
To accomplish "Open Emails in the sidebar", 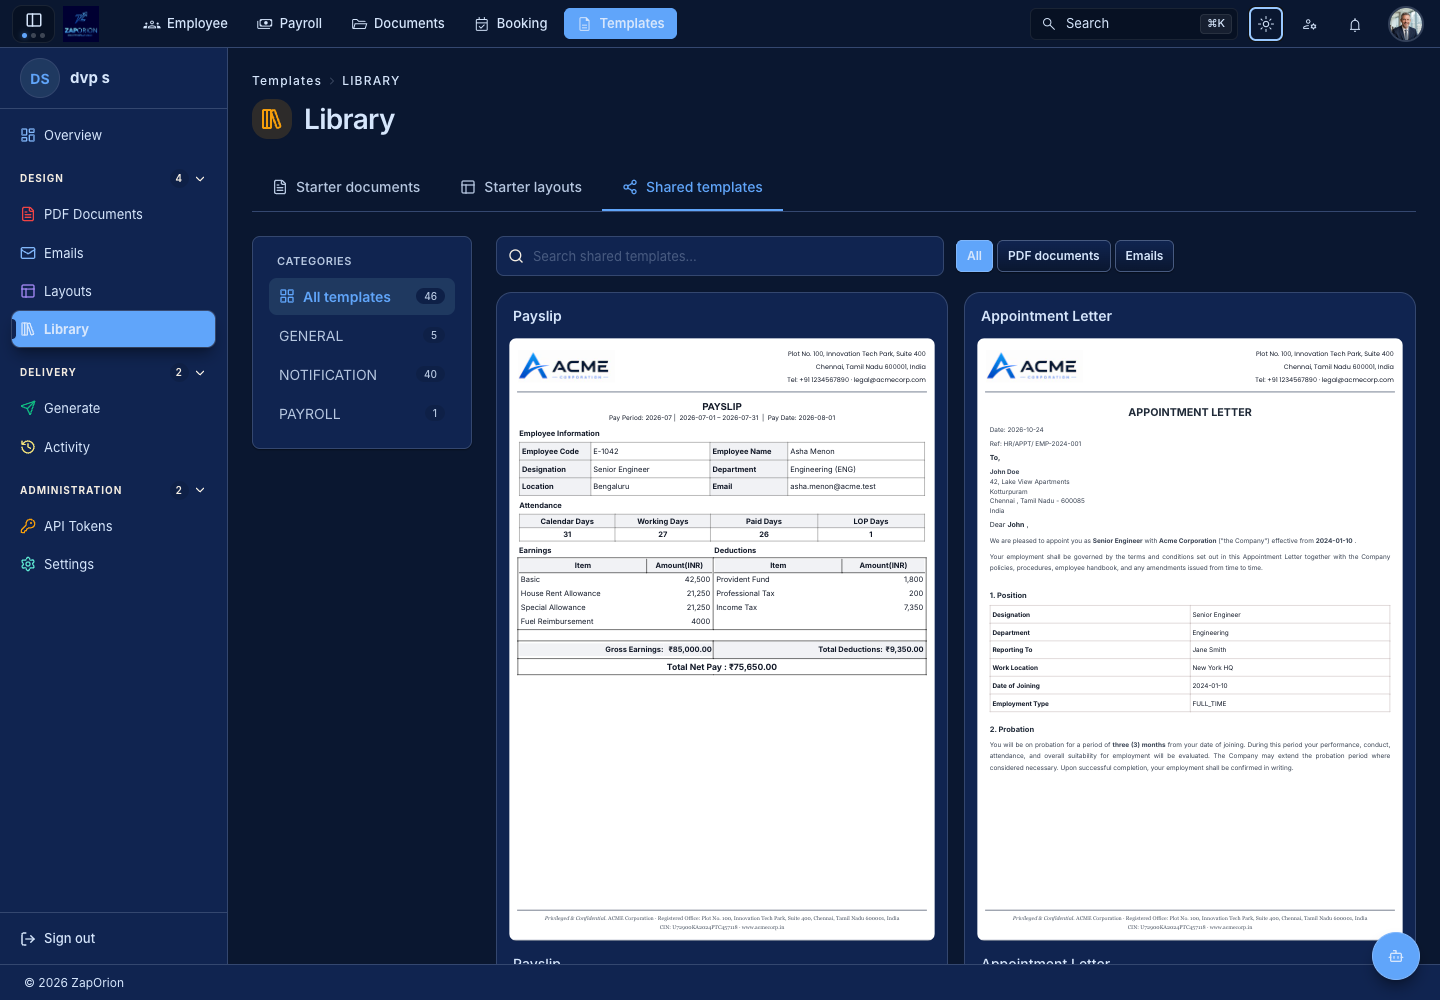I will point(113,253).
